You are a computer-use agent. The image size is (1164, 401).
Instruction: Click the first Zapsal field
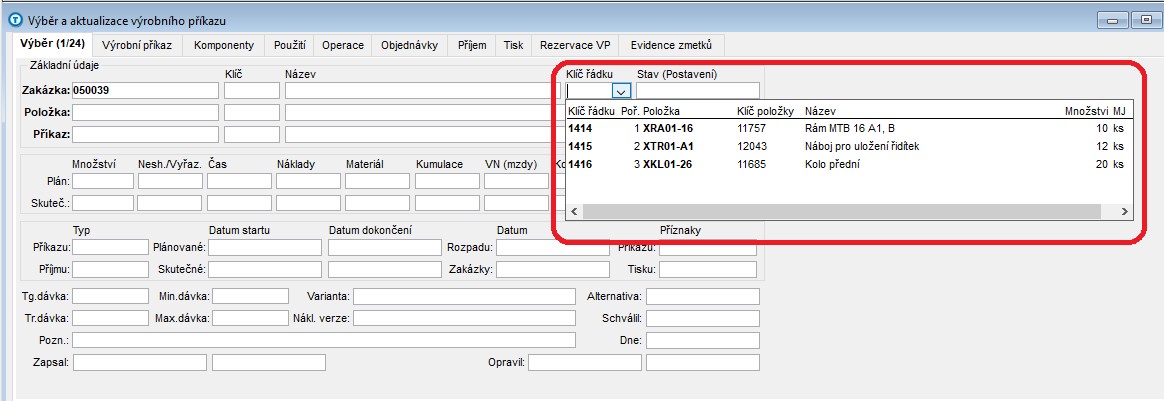[x=140, y=362]
